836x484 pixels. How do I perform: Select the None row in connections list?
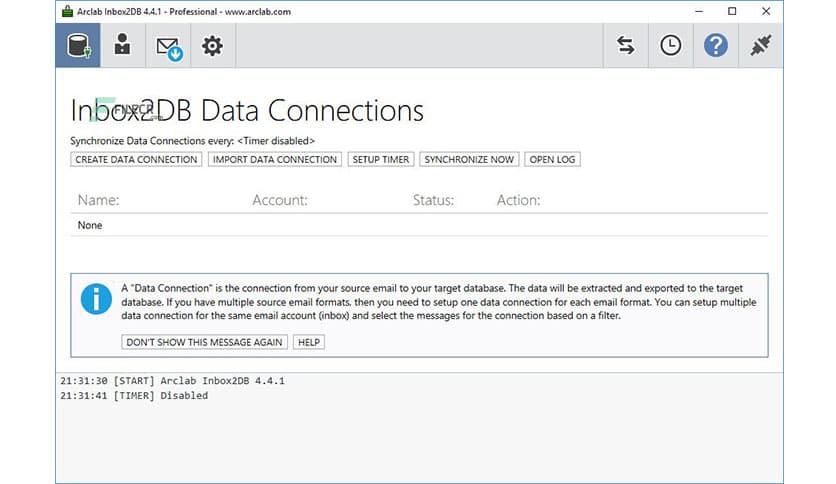tap(419, 225)
